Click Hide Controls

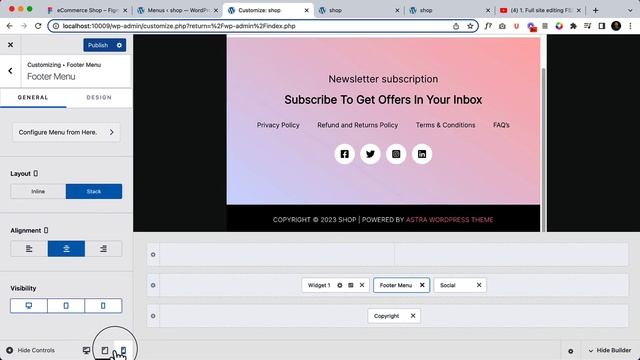pyautogui.click(x=31, y=350)
